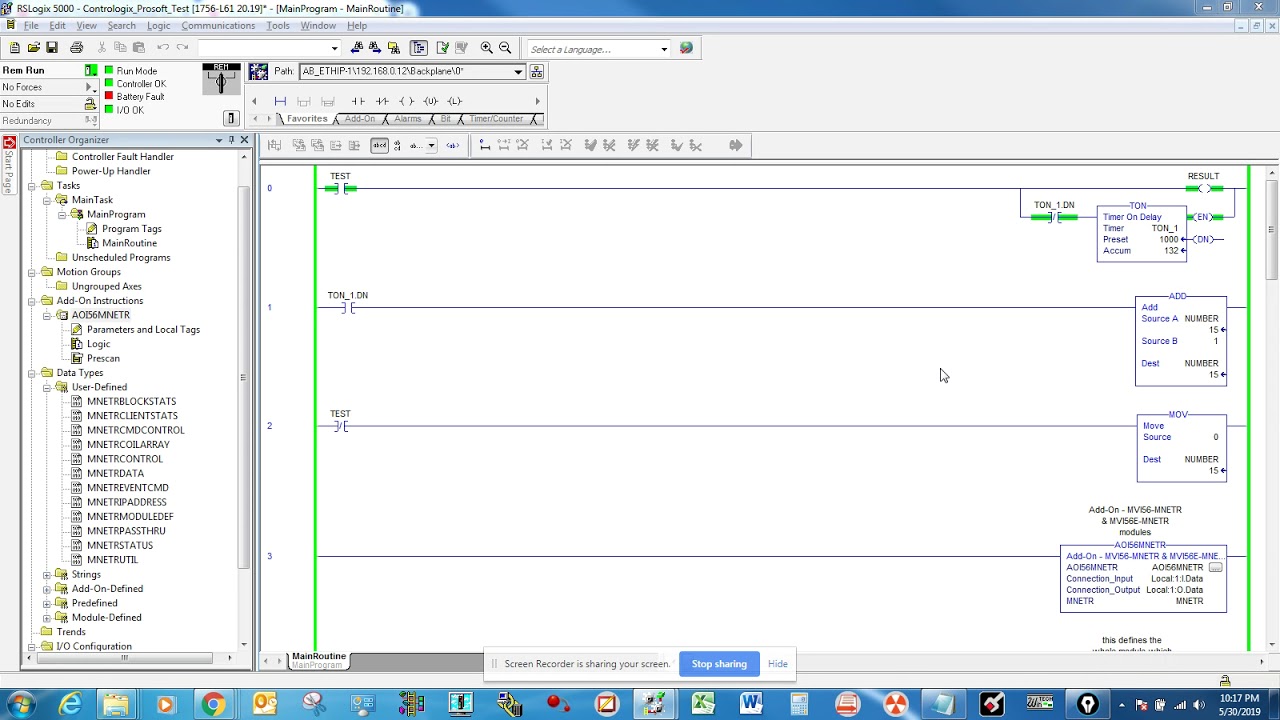Zoom out on the ladder view
Viewport: 1280px width, 720px height.
(x=505, y=48)
